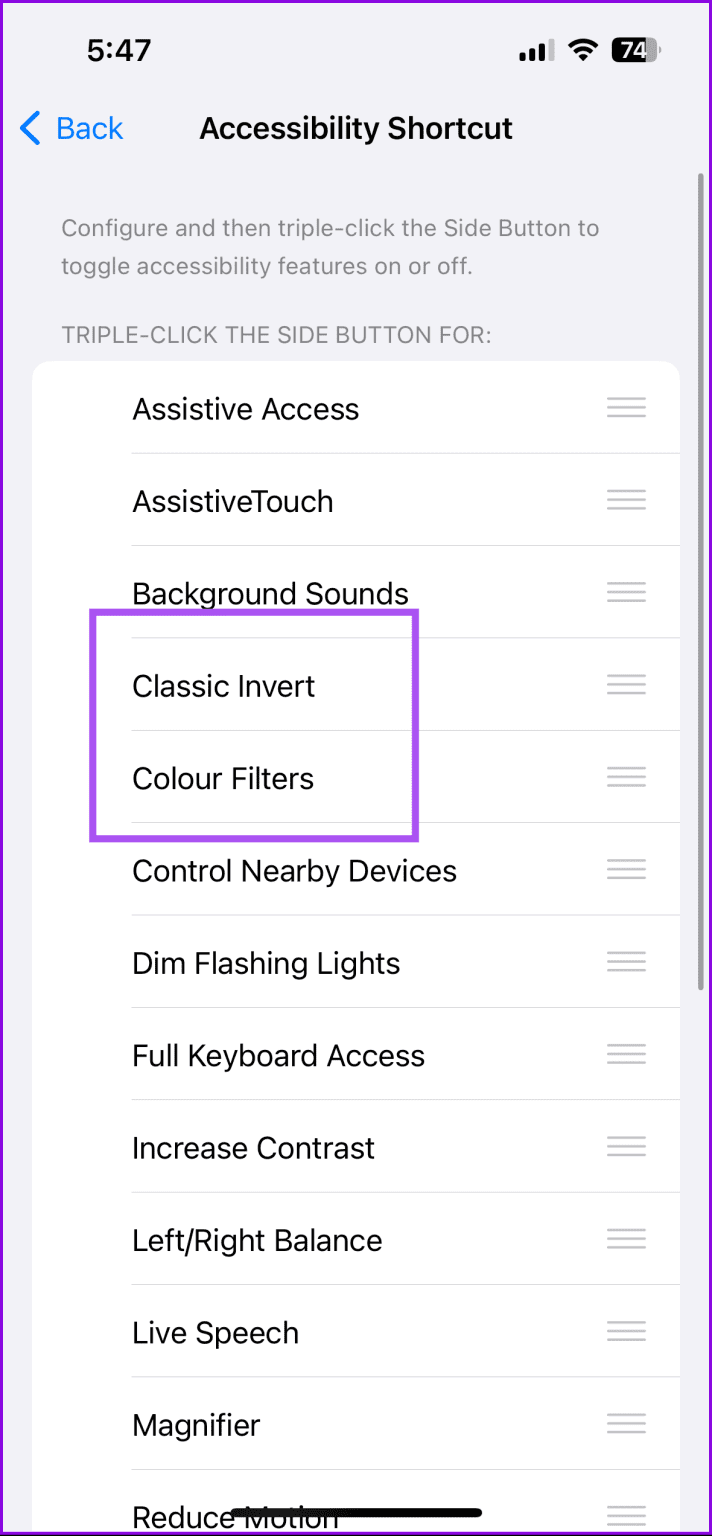This screenshot has width=712, height=1536.
Task: Click the battery indicator showing 74
Action: 636,49
